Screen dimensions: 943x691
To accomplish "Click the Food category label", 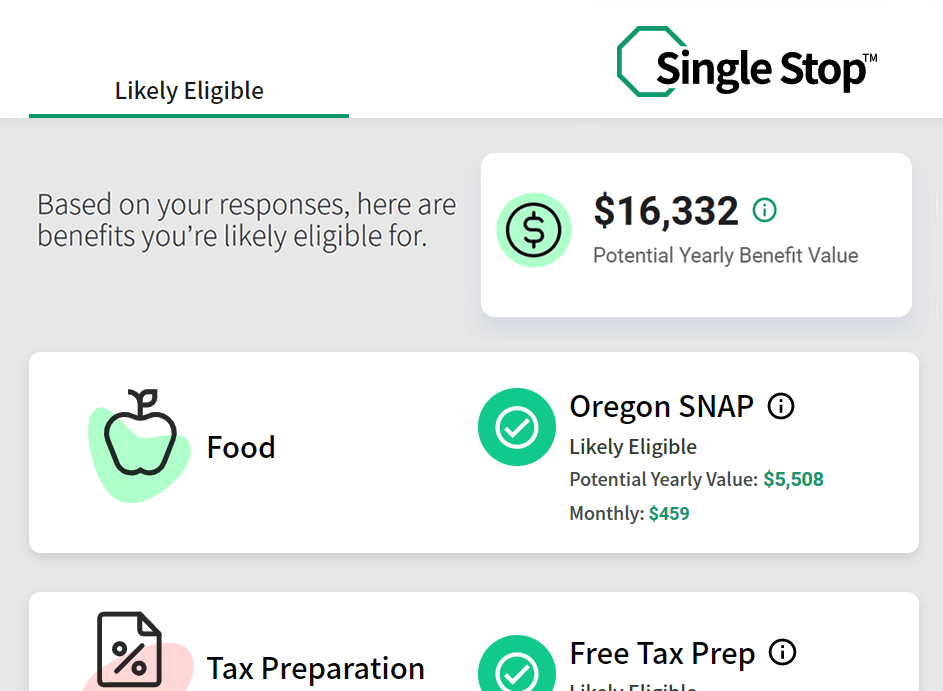I will point(241,447).
